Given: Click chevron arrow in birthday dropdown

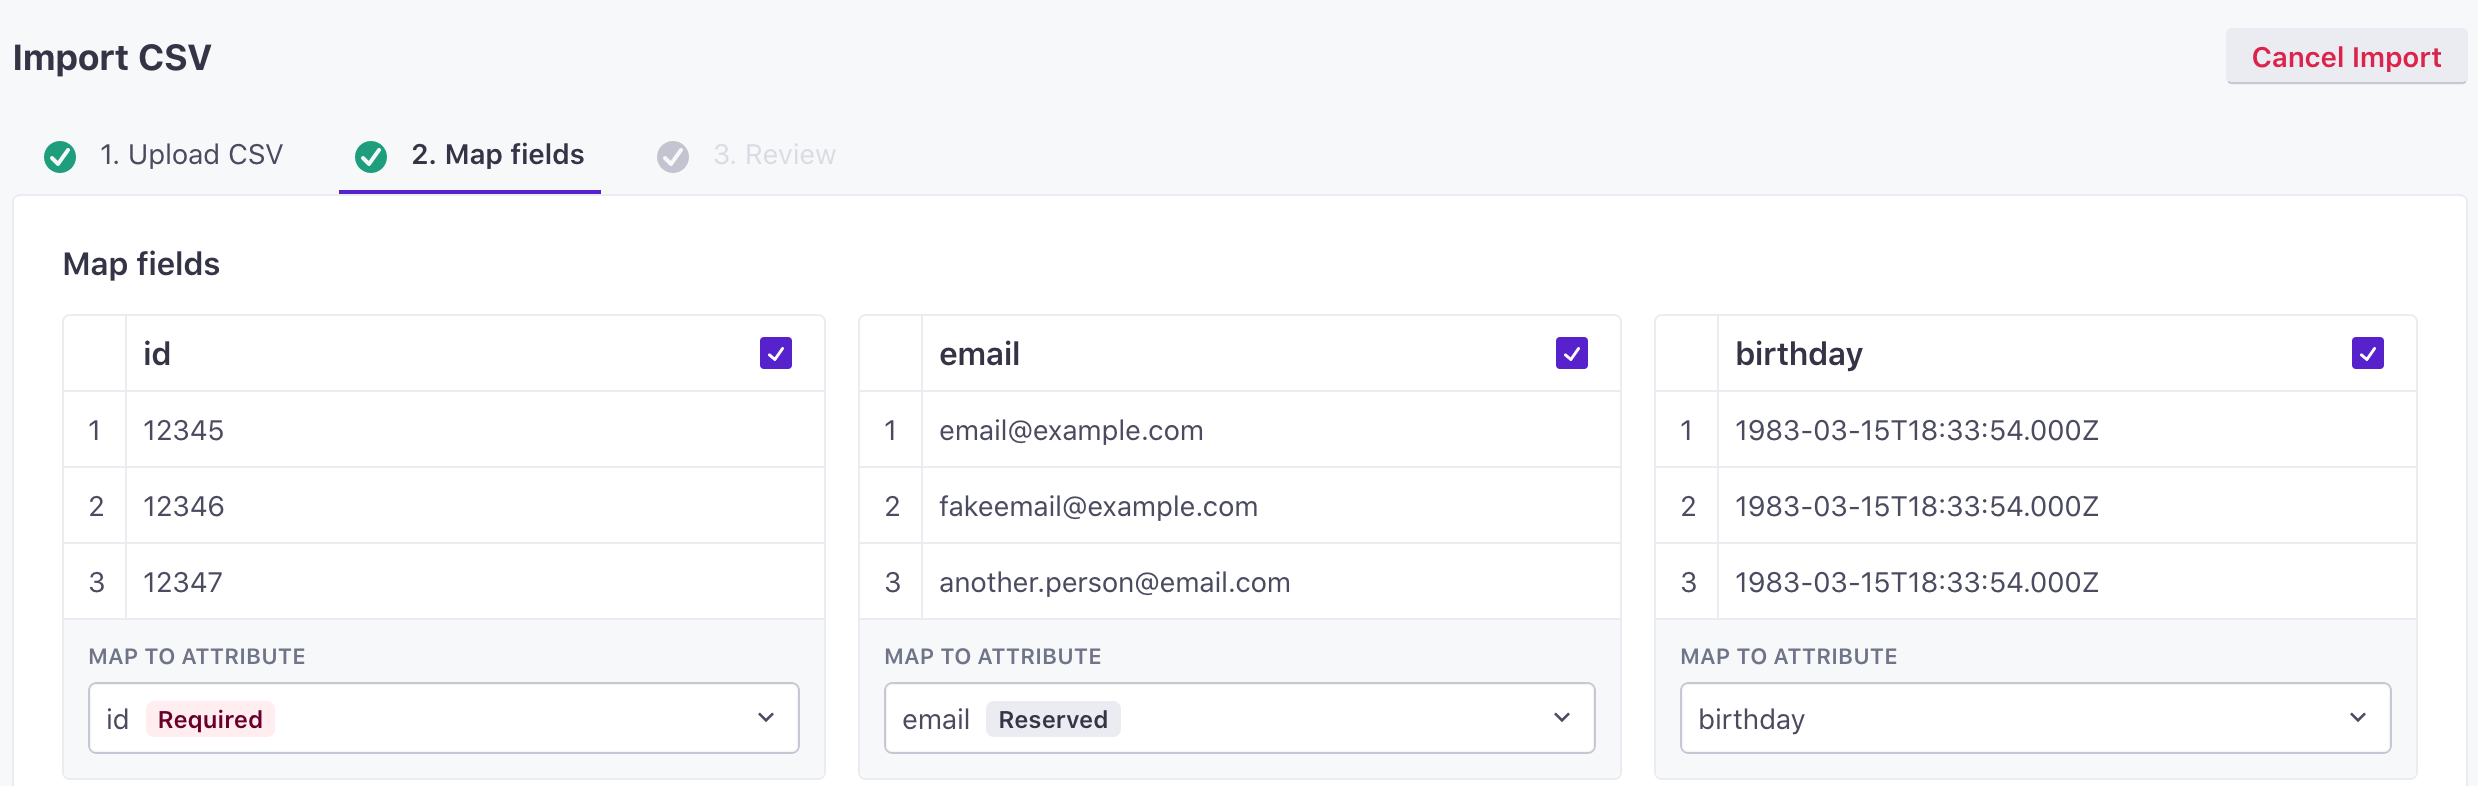Looking at the screenshot, I should click(2358, 718).
